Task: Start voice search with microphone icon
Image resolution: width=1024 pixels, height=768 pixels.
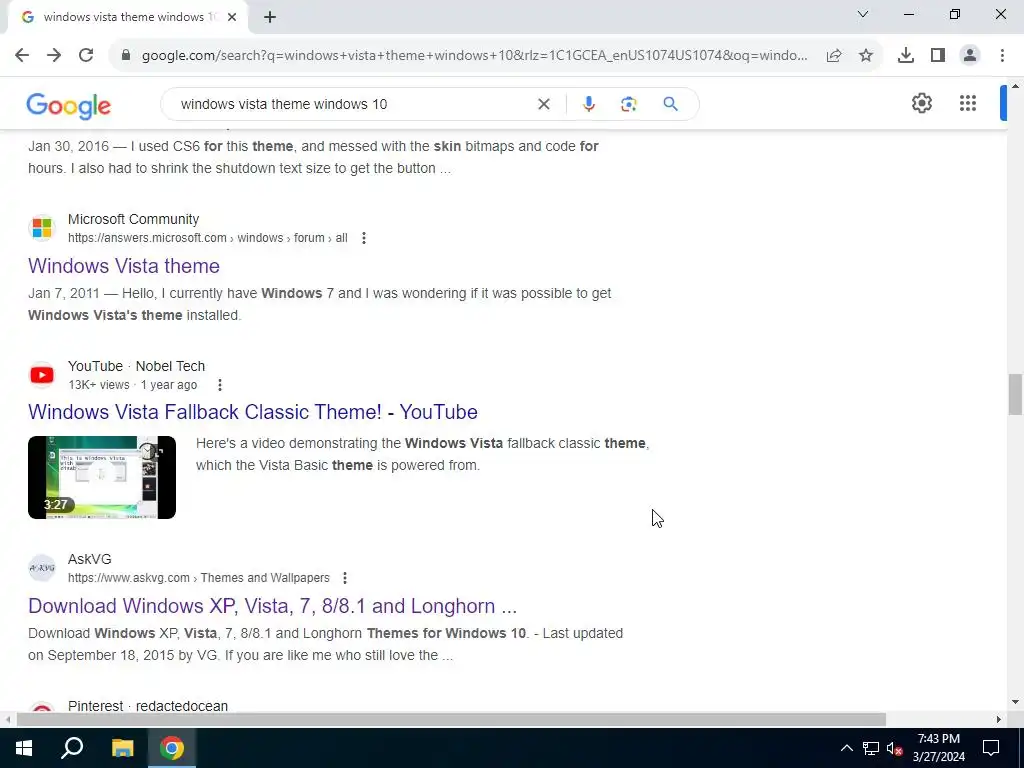Action: (x=588, y=104)
